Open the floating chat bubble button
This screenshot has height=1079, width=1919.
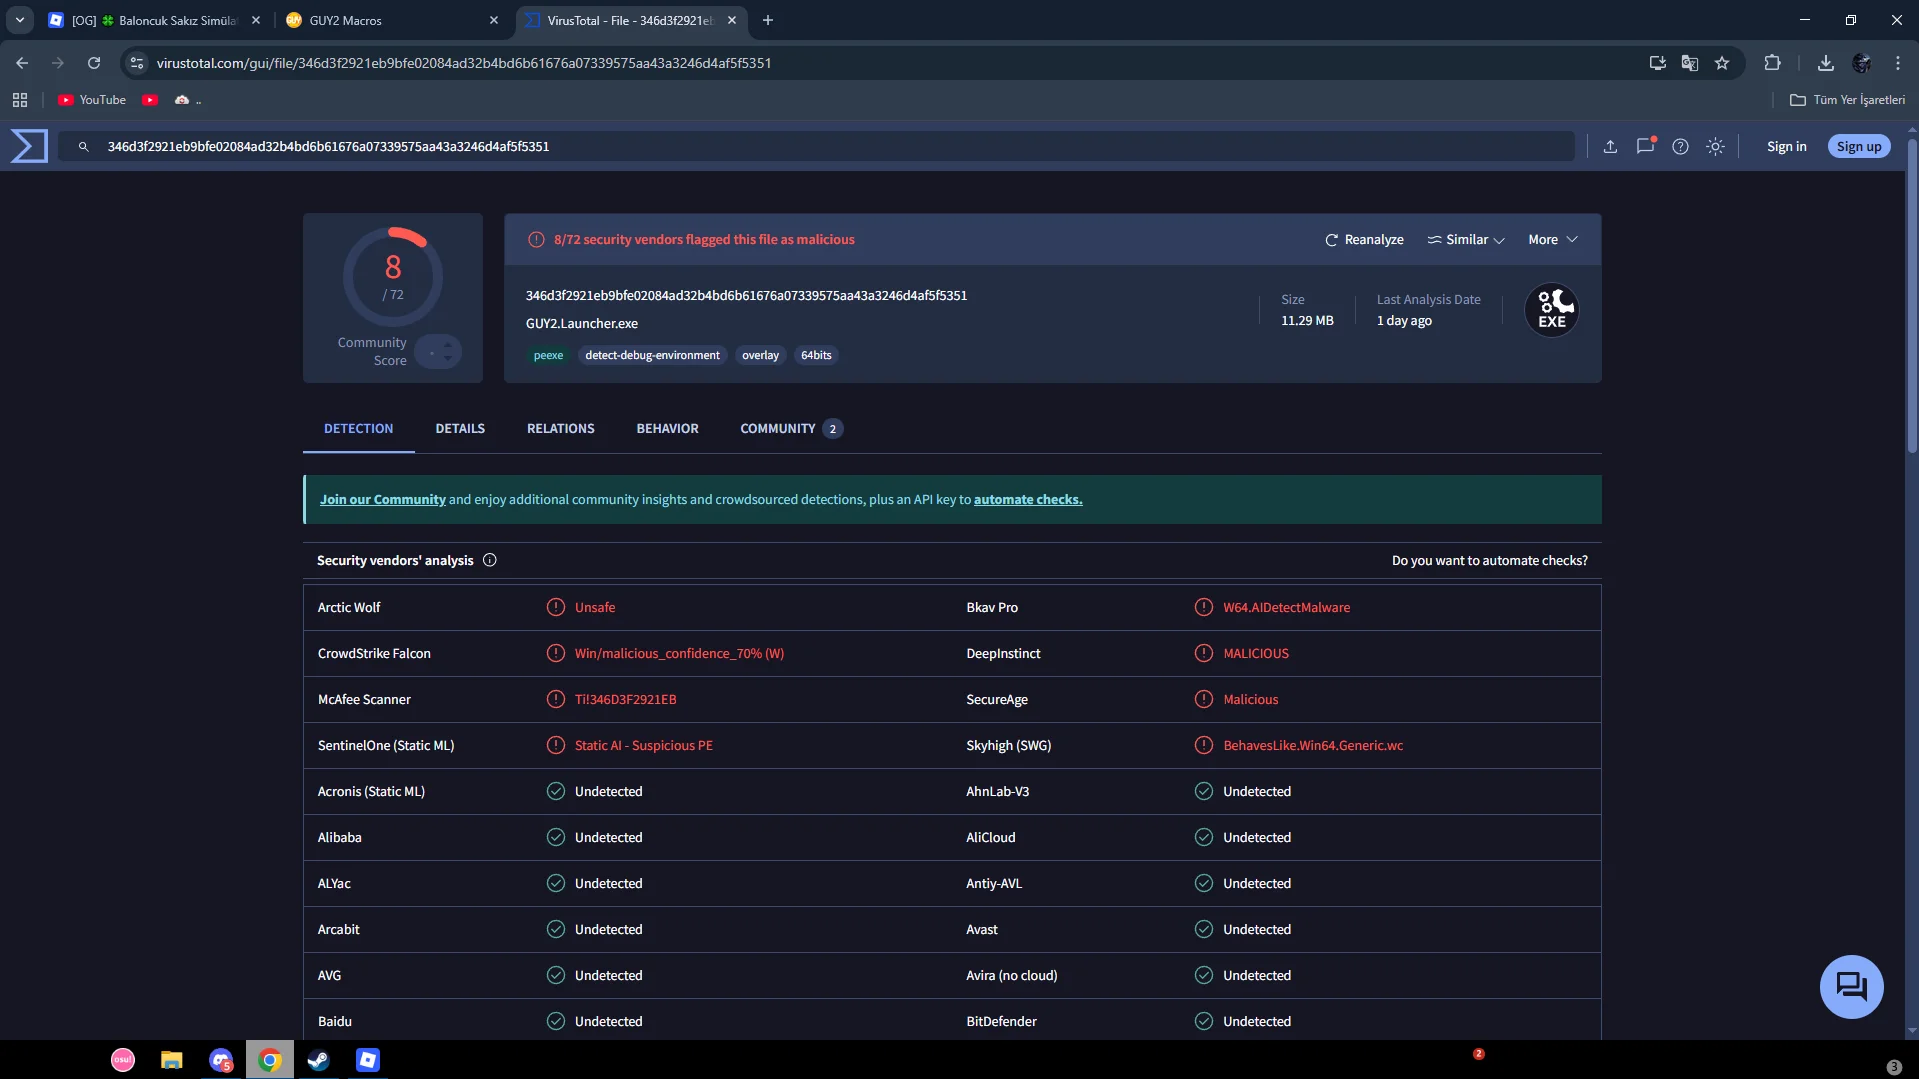[x=1851, y=986]
